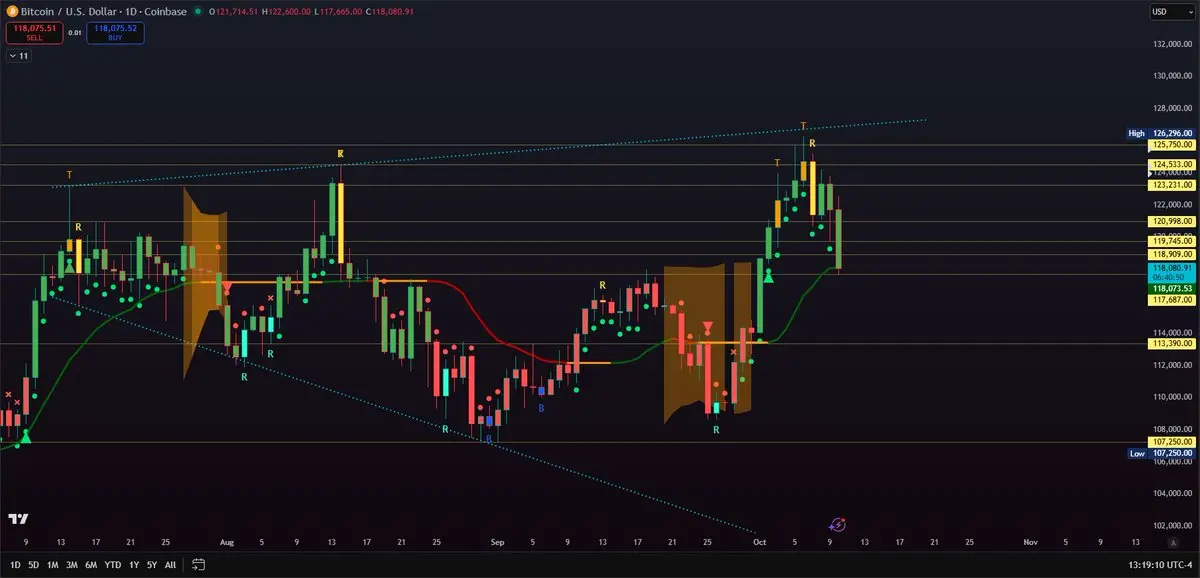Viewport: 1200px width, 578px height.
Task: Select the 5D date range
Action: point(33,565)
